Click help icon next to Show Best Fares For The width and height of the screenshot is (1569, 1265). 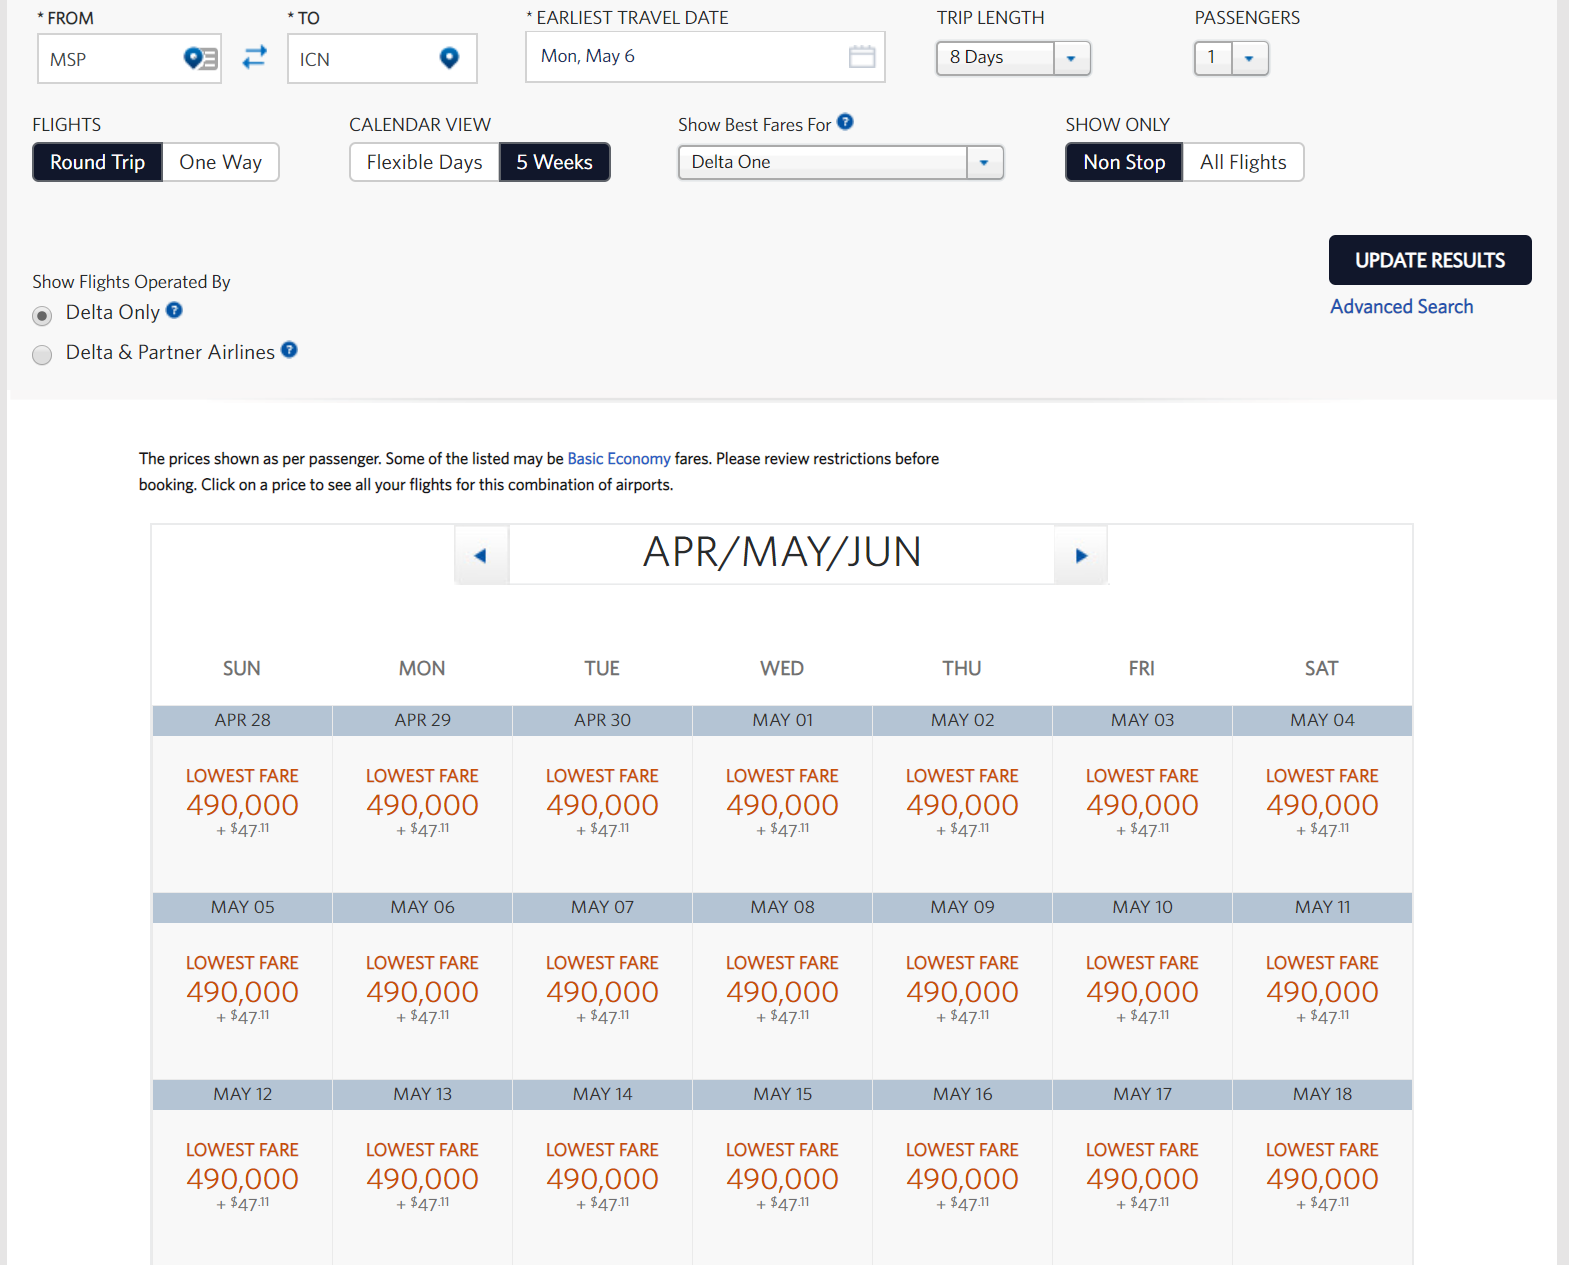click(x=845, y=122)
